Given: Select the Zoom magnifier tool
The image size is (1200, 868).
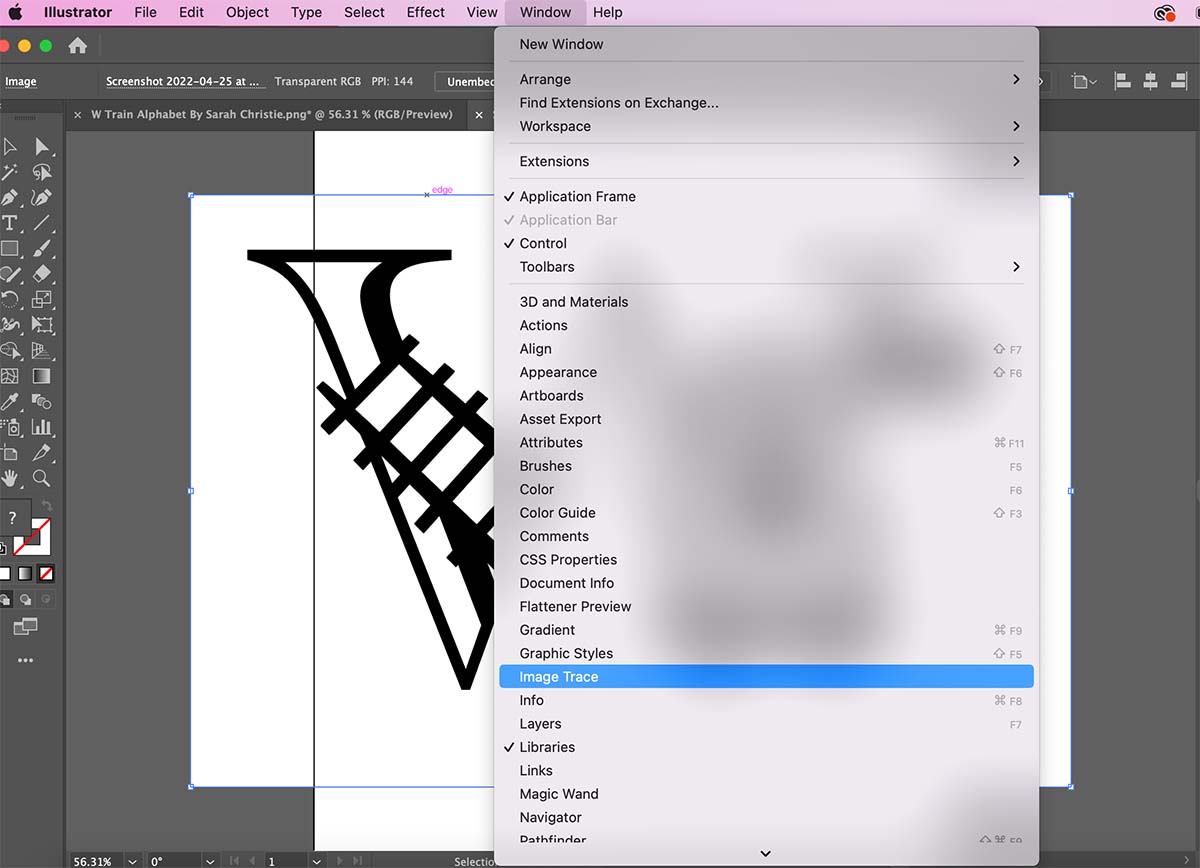Looking at the screenshot, I should (x=41, y=479).
